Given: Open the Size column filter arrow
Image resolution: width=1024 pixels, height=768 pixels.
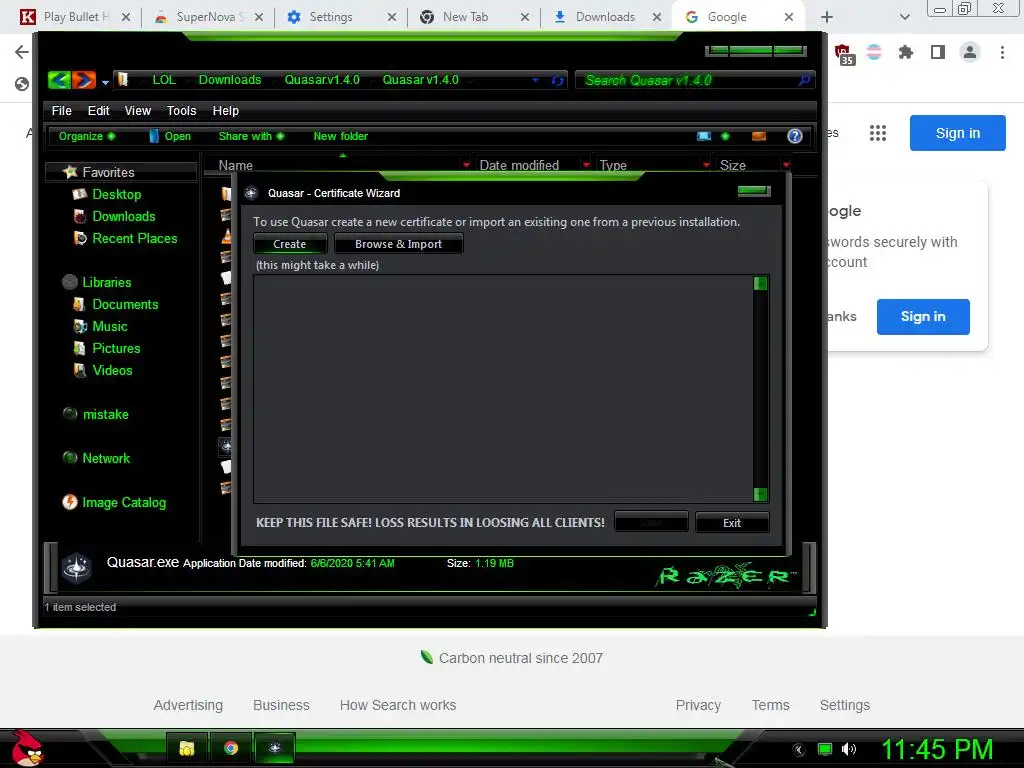Looking at the screenshot, I should 786,165.
